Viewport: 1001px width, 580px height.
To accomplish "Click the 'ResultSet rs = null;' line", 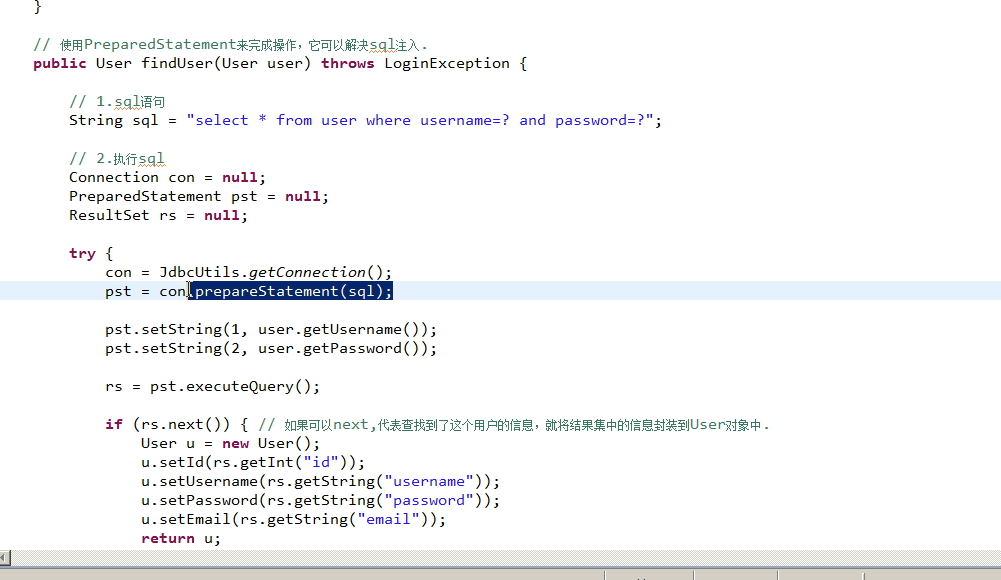I will pyautogui.click(x=158, y=216).
